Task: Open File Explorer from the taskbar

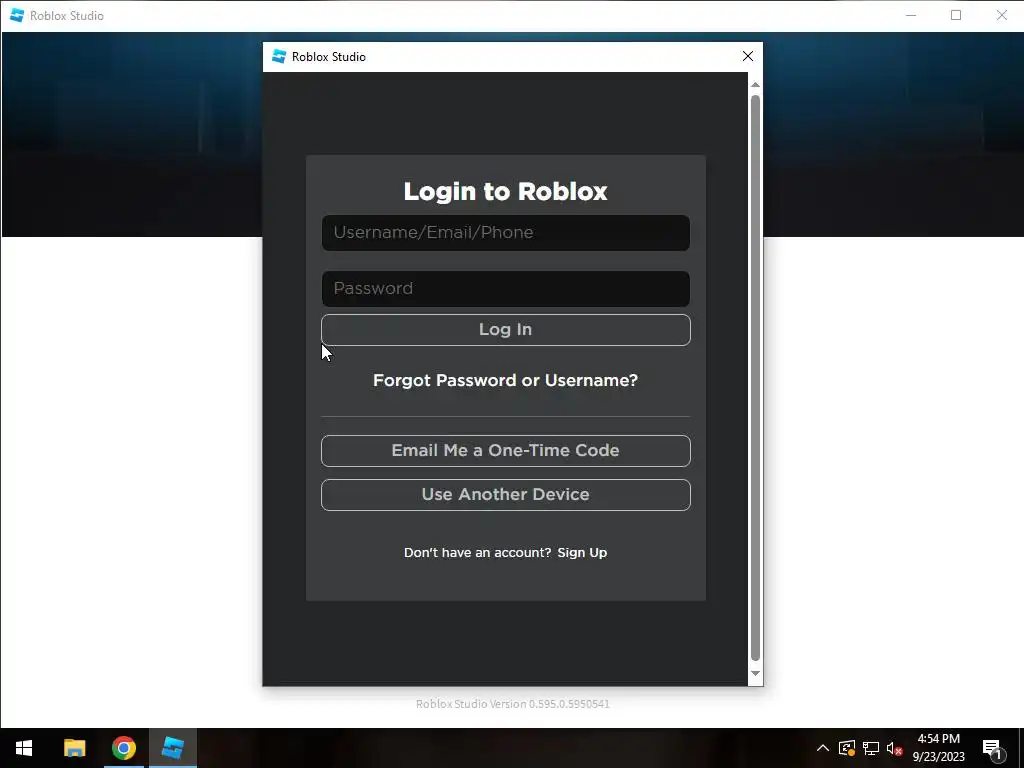Action: (74, 748)
